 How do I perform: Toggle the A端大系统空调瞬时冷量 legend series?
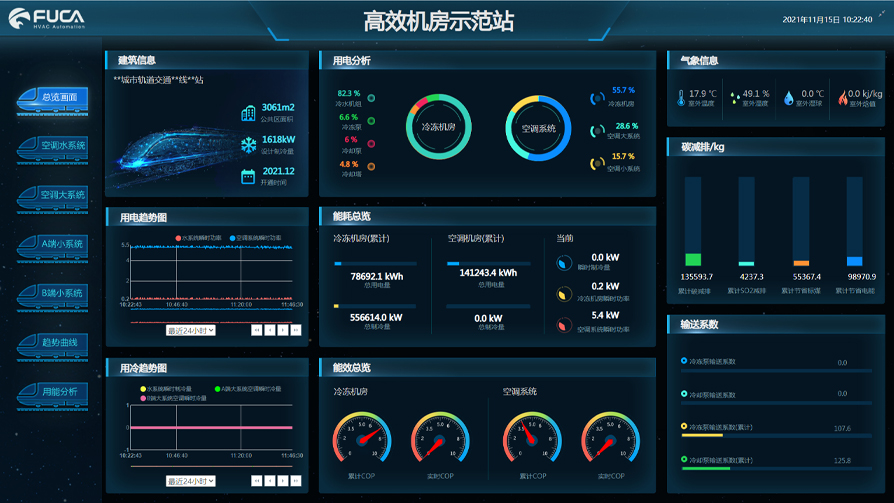[249, 388]
